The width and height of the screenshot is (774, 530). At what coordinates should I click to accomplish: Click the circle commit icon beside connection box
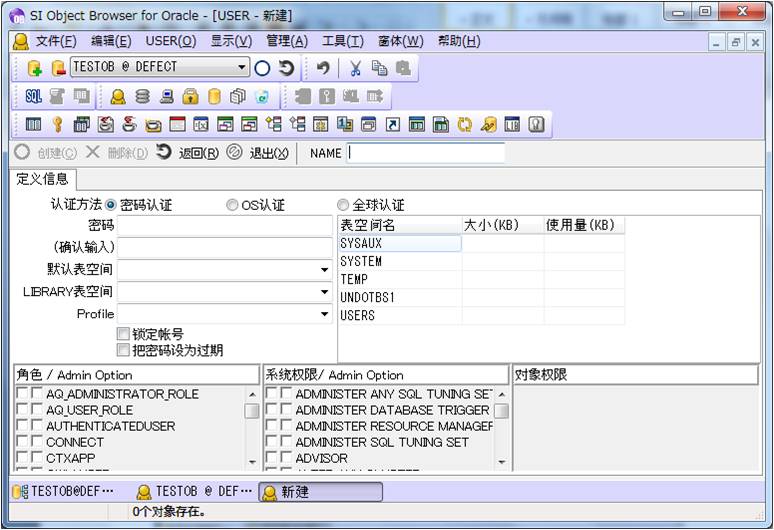click(x=262, y=68)
